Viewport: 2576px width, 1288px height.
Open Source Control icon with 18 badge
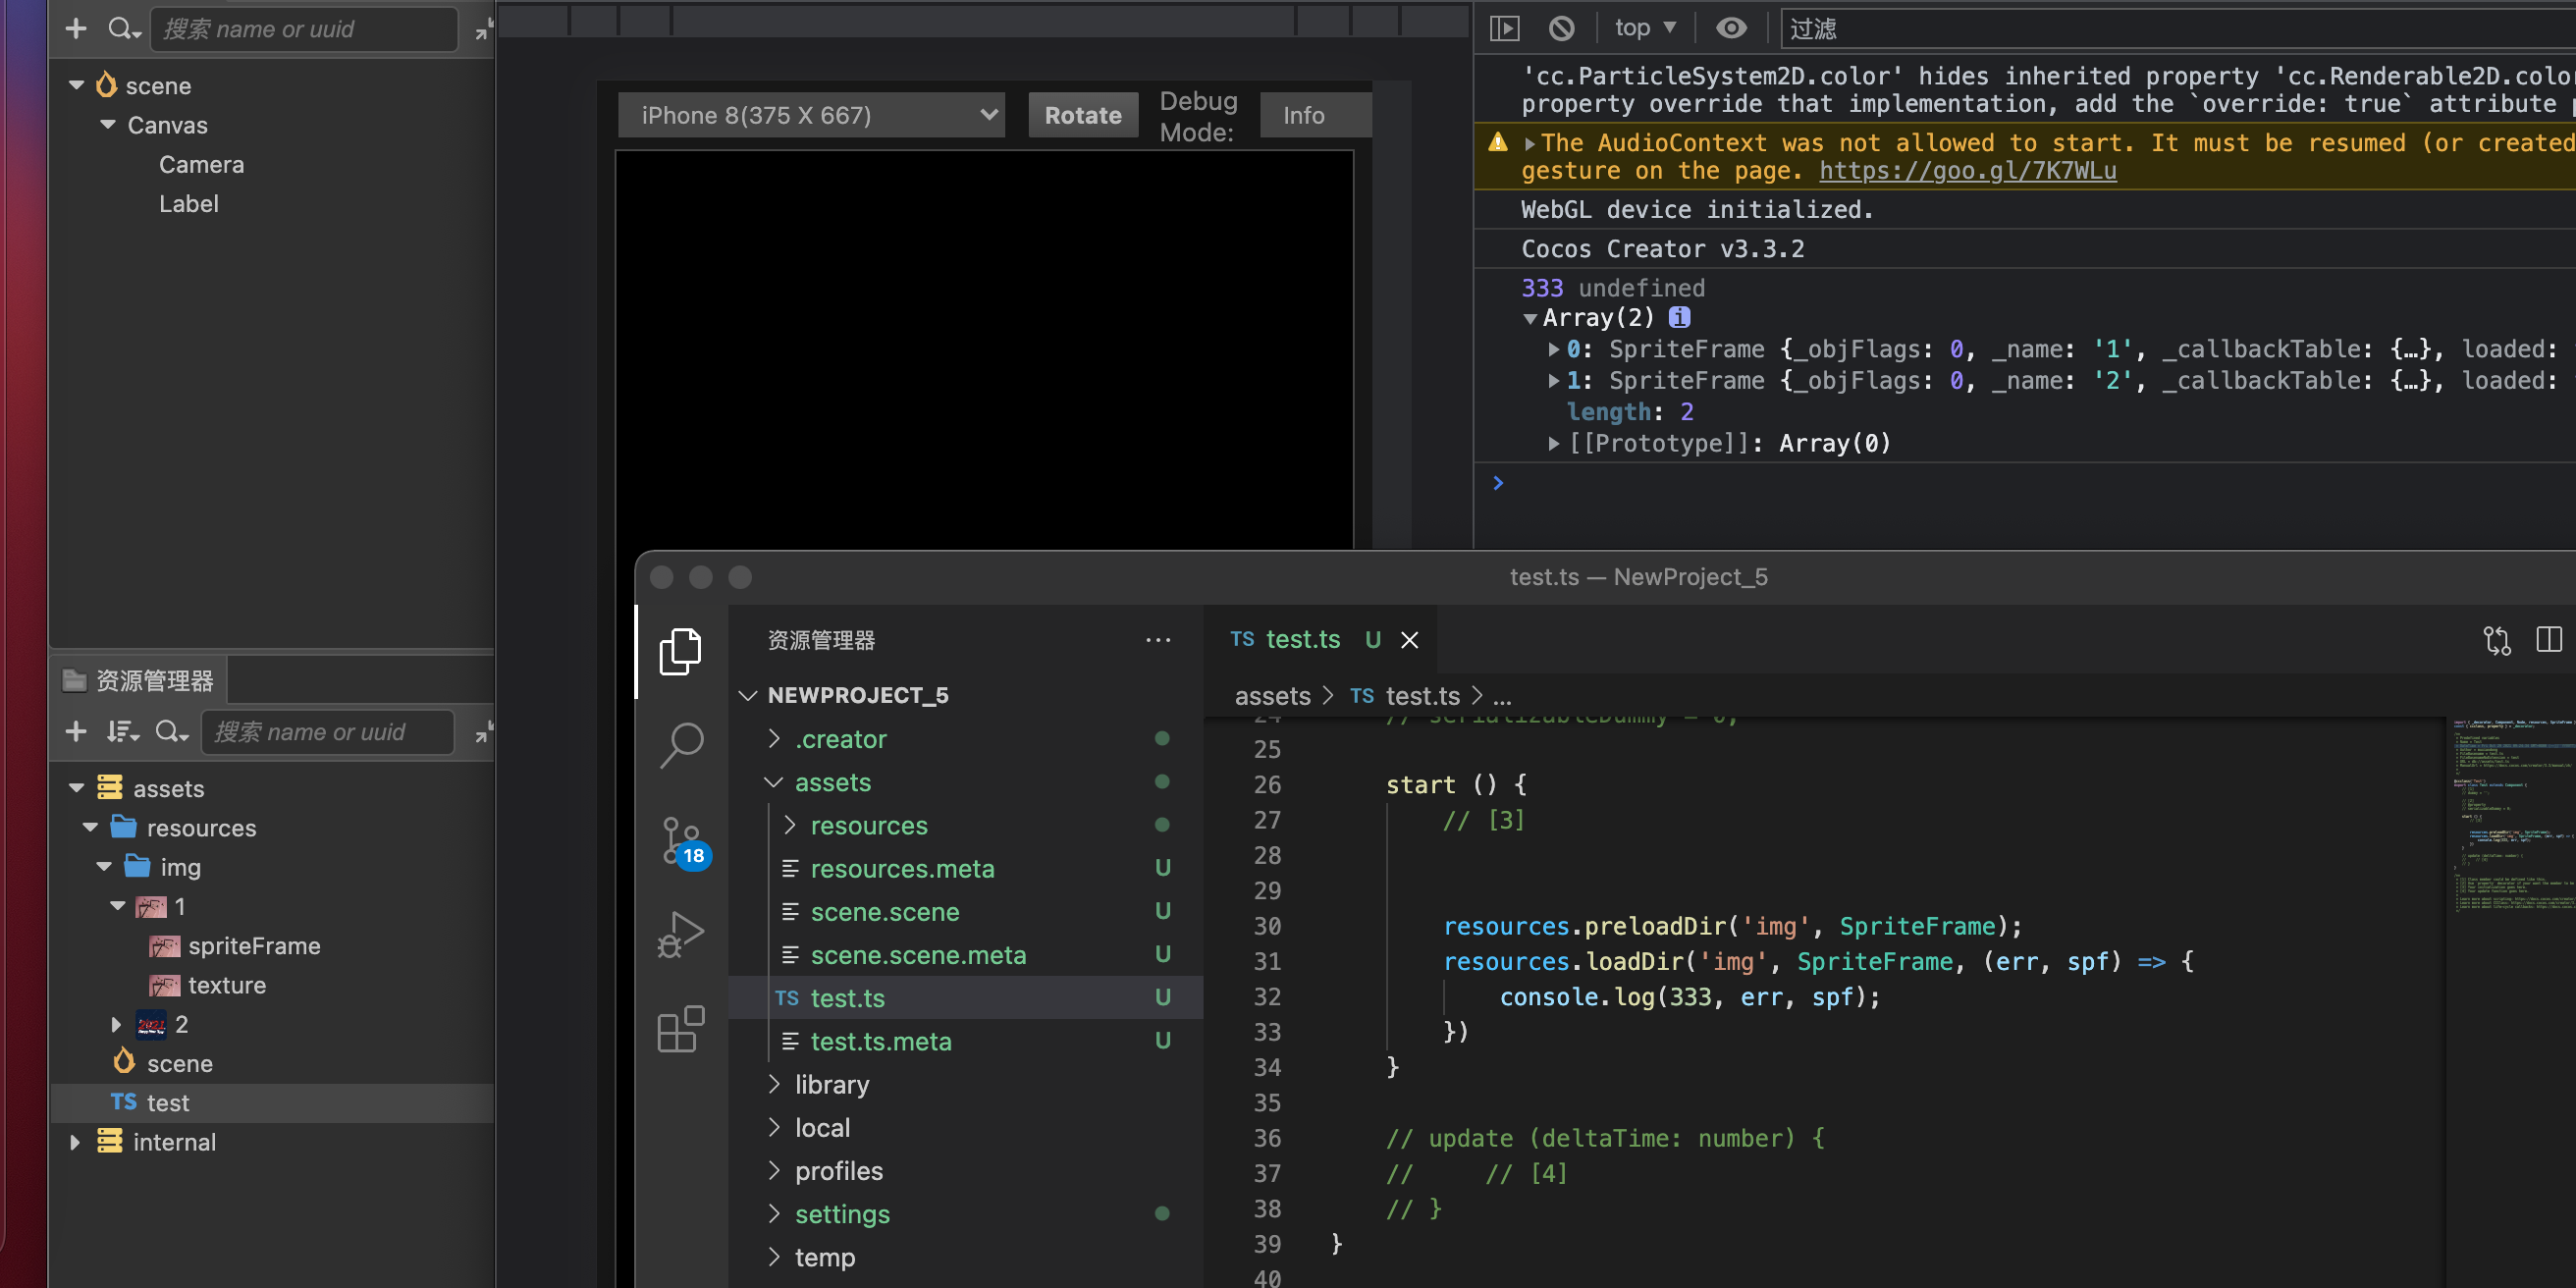coord(682,840)
